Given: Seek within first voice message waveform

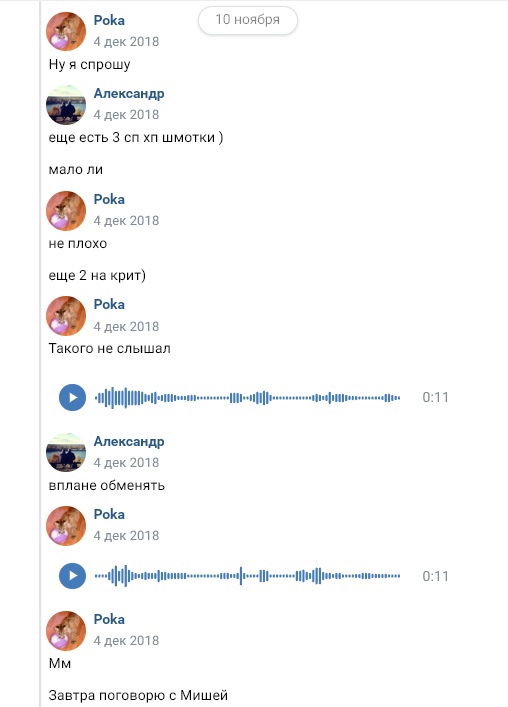Looking at the screenshot, I should 247,398.
